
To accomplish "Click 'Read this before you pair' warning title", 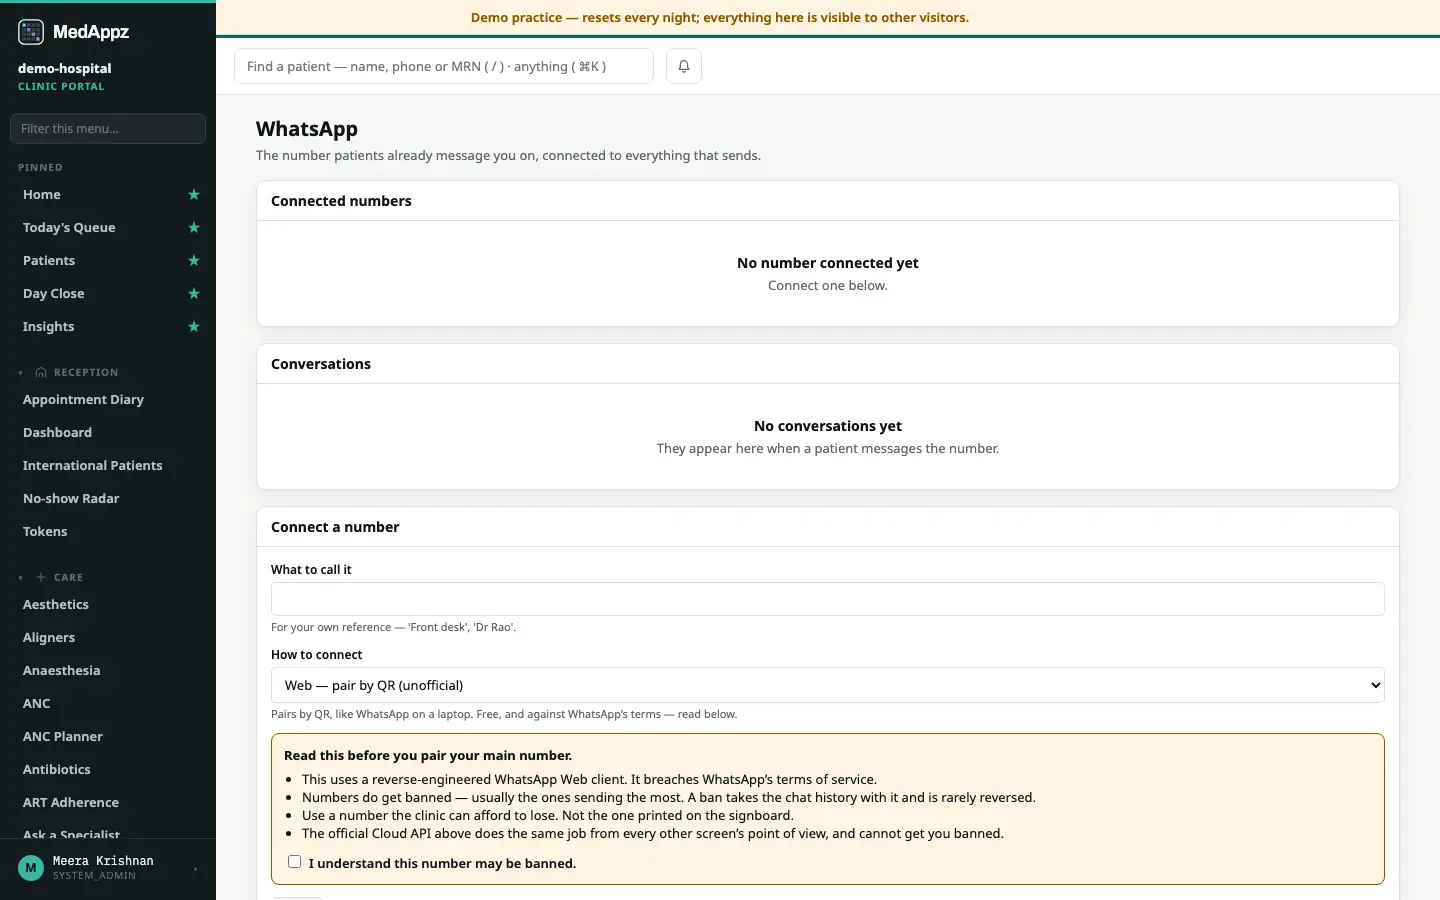I will tap(428, 756).
